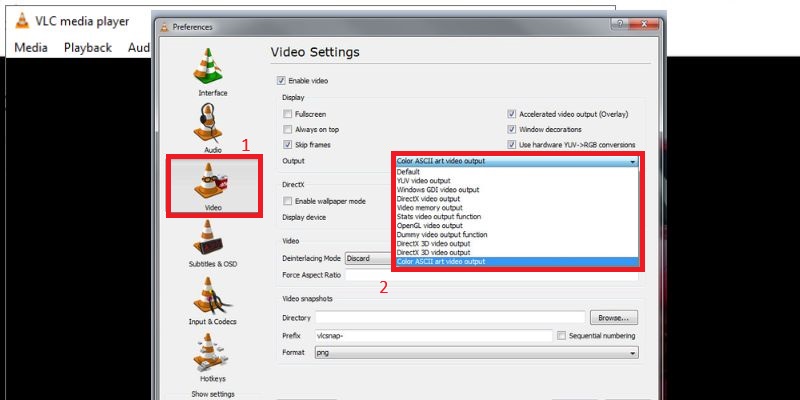The width and height of the screenshot is (800, 400).
Task: Choose YUV video output option
Action: click(x=517, y=181)
